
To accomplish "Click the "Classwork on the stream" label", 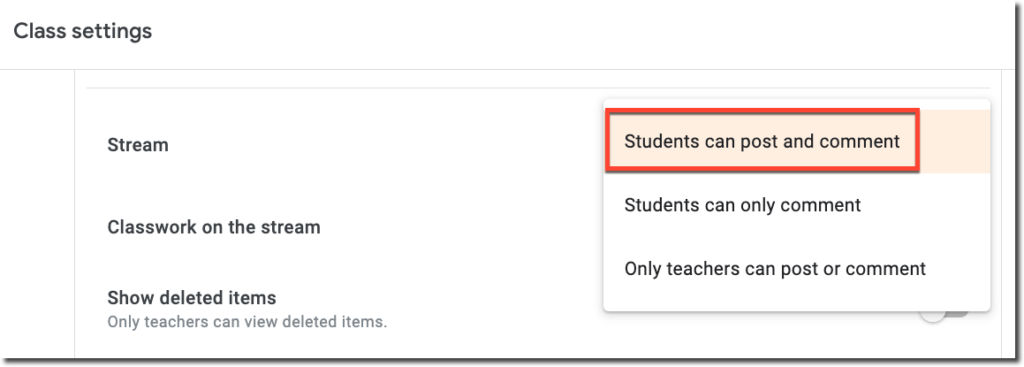I will coord(214,227).
